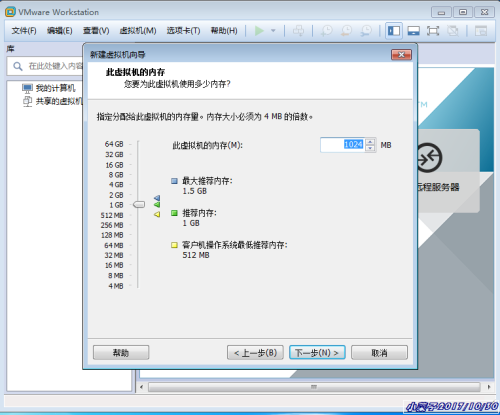Open the 选项卡(T) menu

183,31
